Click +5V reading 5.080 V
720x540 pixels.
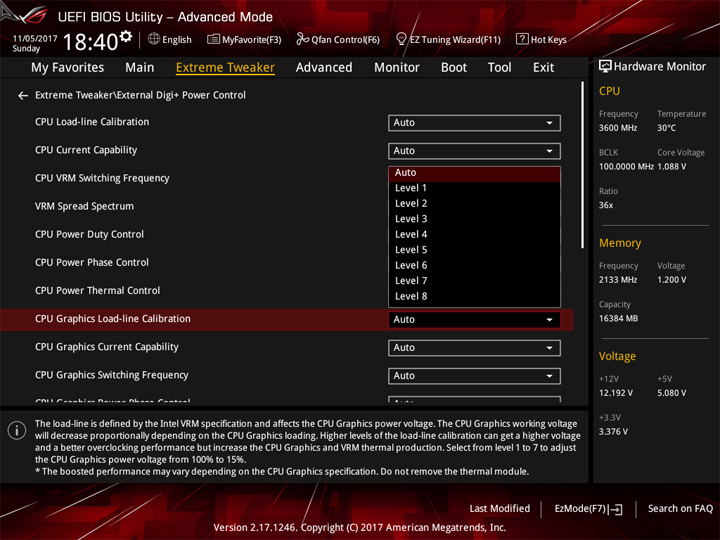[x=671, y=393]
